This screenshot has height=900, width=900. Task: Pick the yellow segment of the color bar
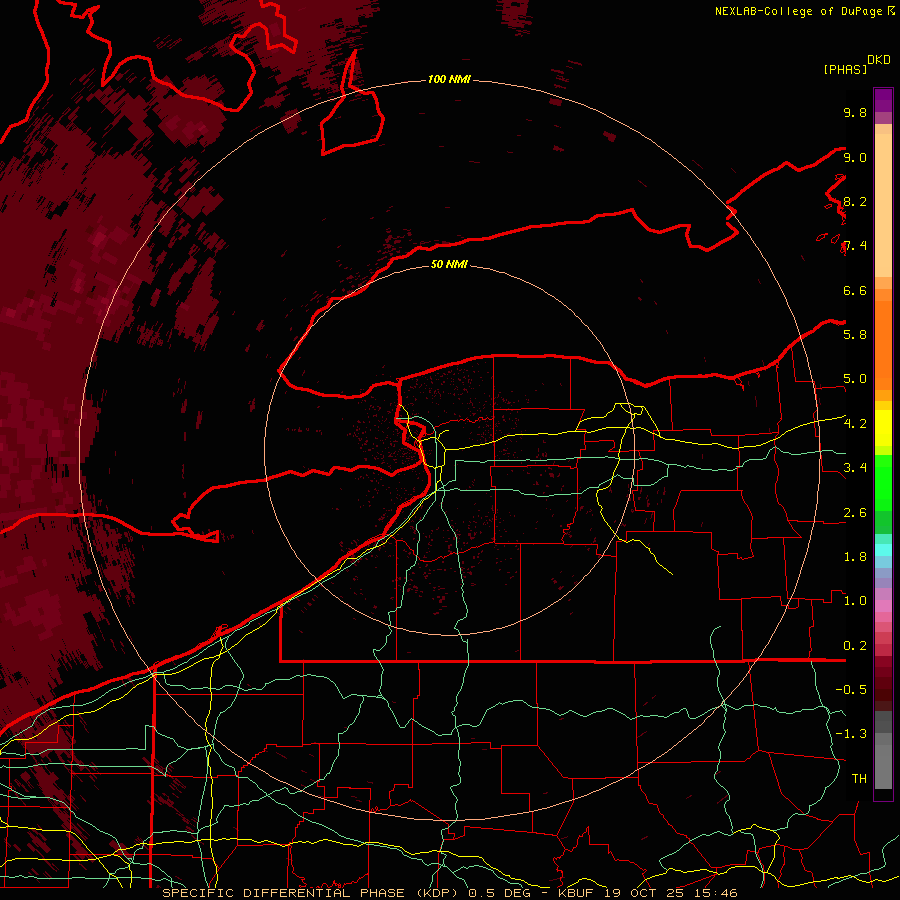(x=883, y=428)
